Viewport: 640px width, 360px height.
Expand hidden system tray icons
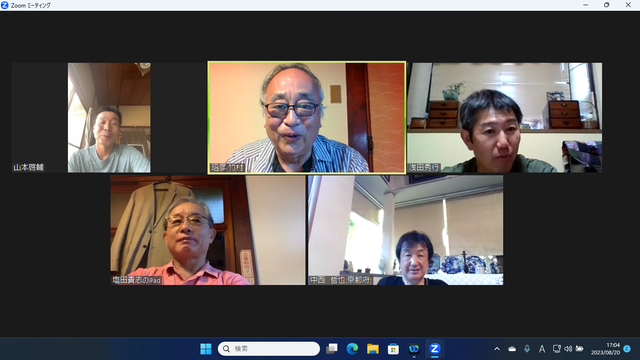[497, 349]
